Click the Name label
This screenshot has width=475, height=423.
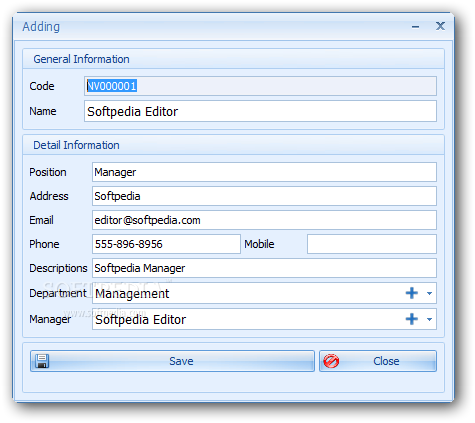(43, 111)
